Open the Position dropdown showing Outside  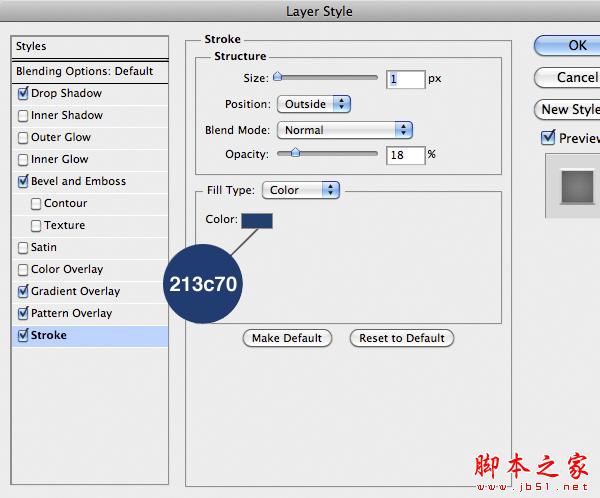[x=314, y=104]
